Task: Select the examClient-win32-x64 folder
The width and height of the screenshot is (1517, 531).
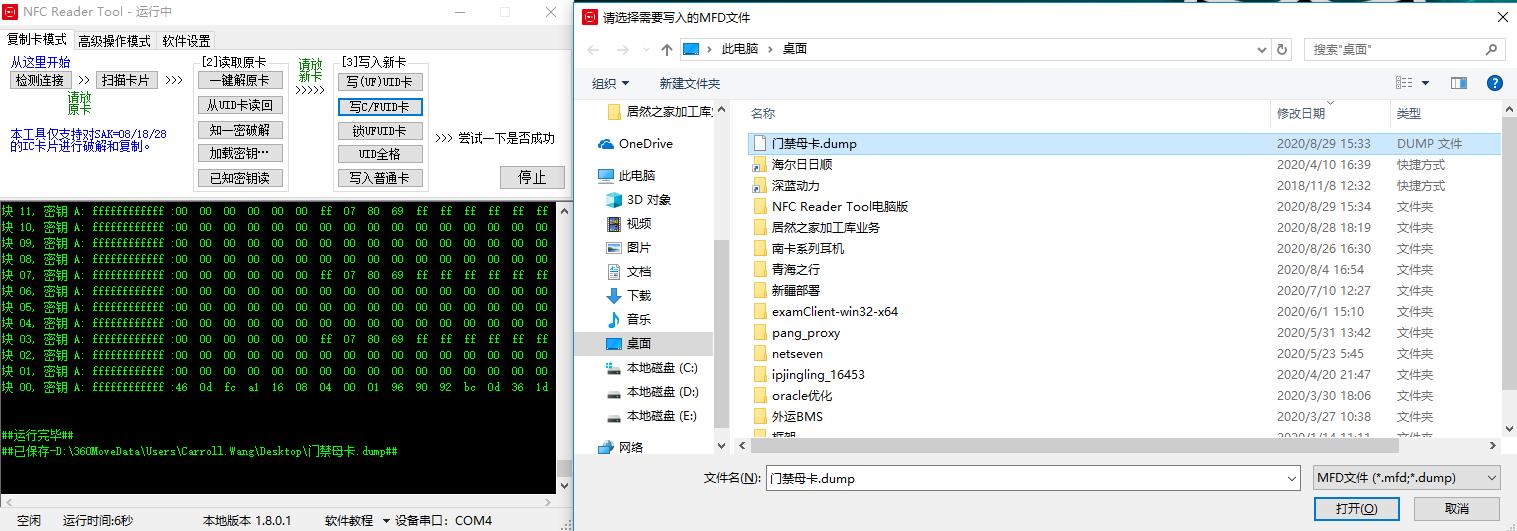Action: 835,312
